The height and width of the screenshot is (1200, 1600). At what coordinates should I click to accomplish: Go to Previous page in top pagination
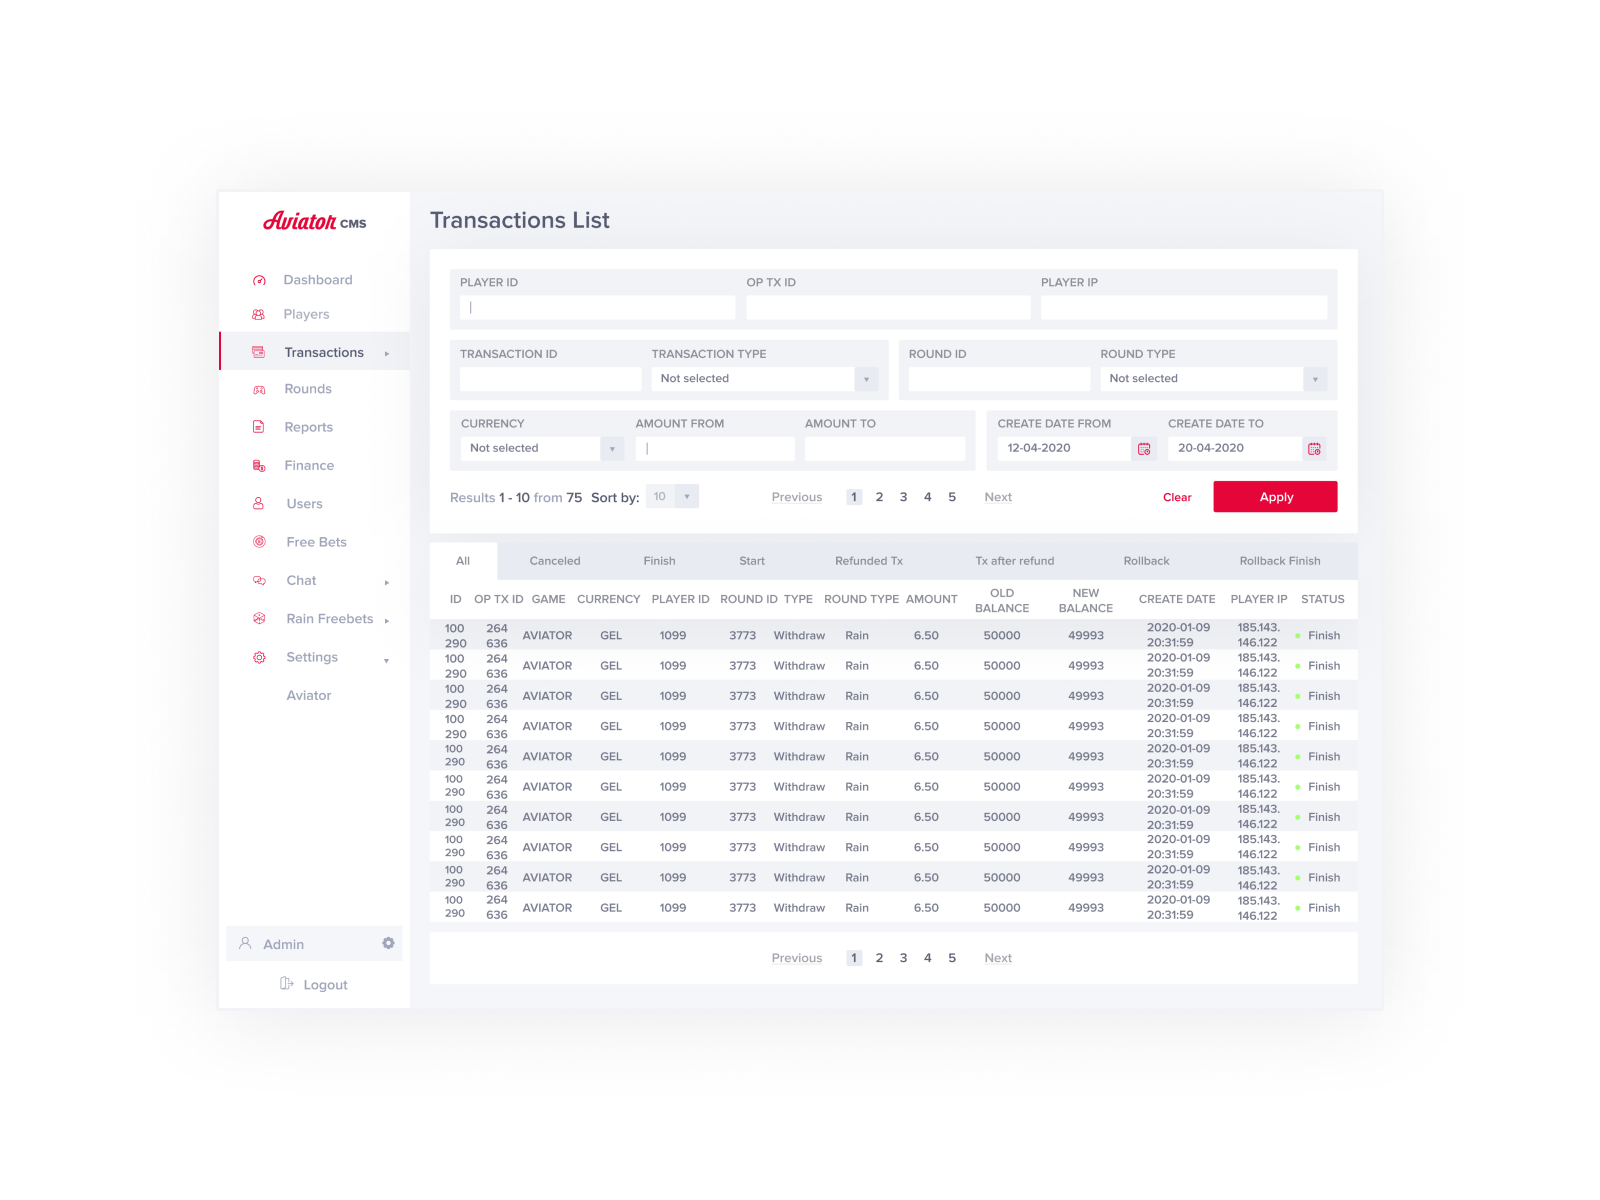click(797, 497)
